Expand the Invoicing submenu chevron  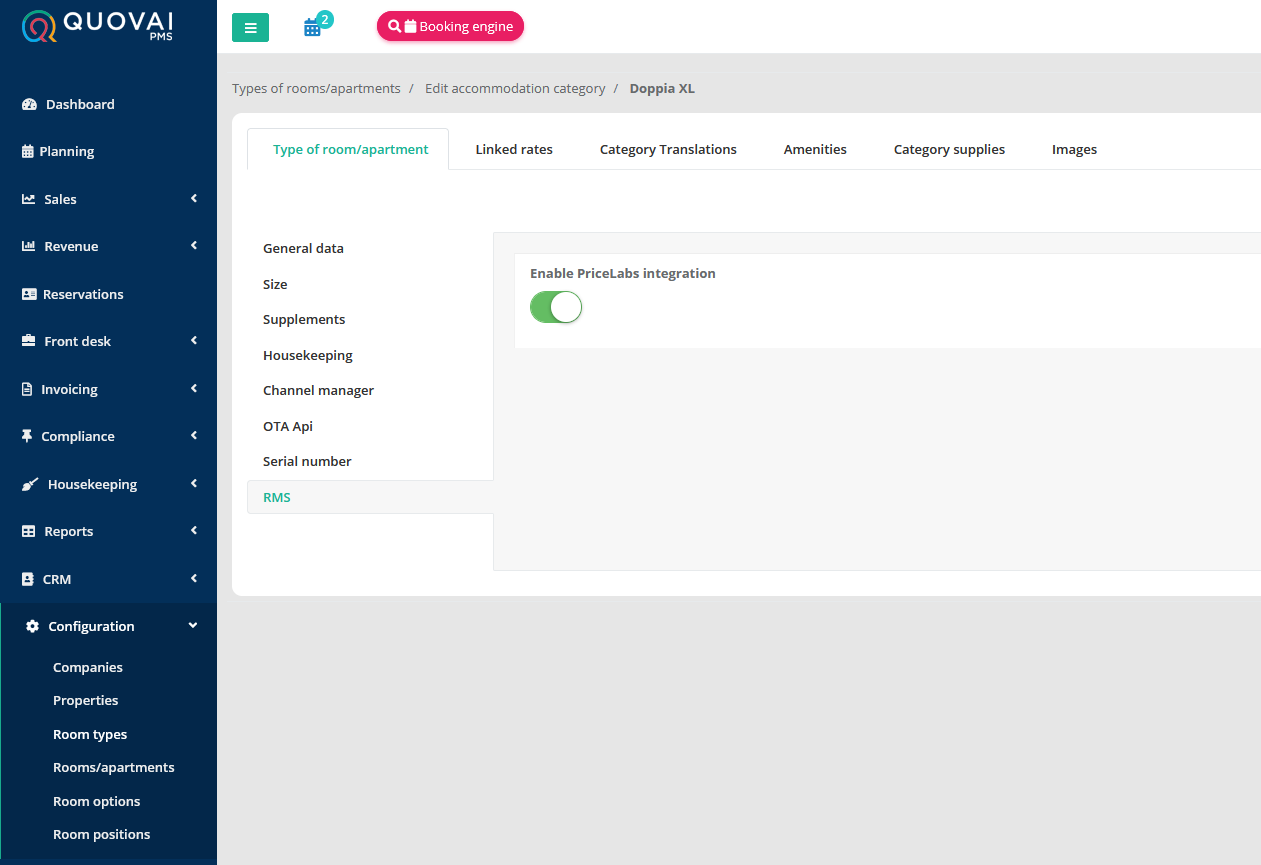coord(194,389)
